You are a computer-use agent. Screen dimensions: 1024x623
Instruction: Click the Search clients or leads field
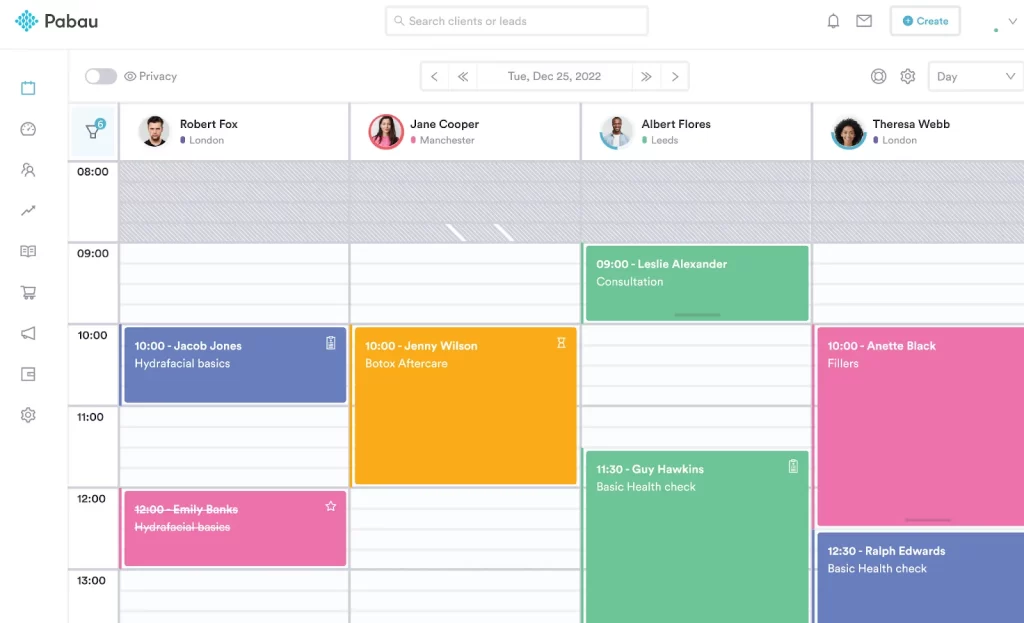pos(516,20)
